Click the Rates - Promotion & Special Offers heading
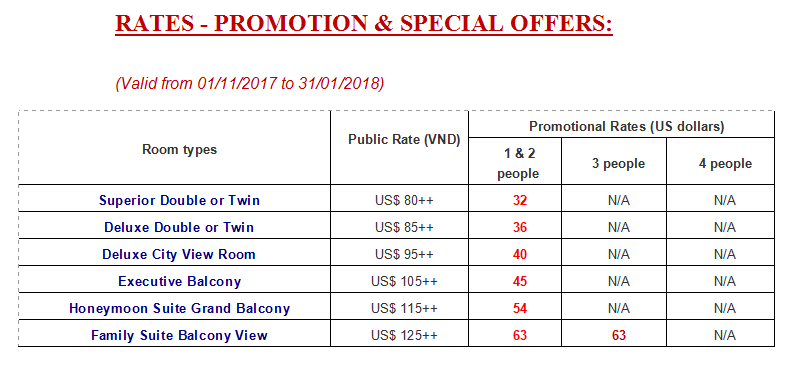Viewport: 795px width, 367px height. pos(364,24)
